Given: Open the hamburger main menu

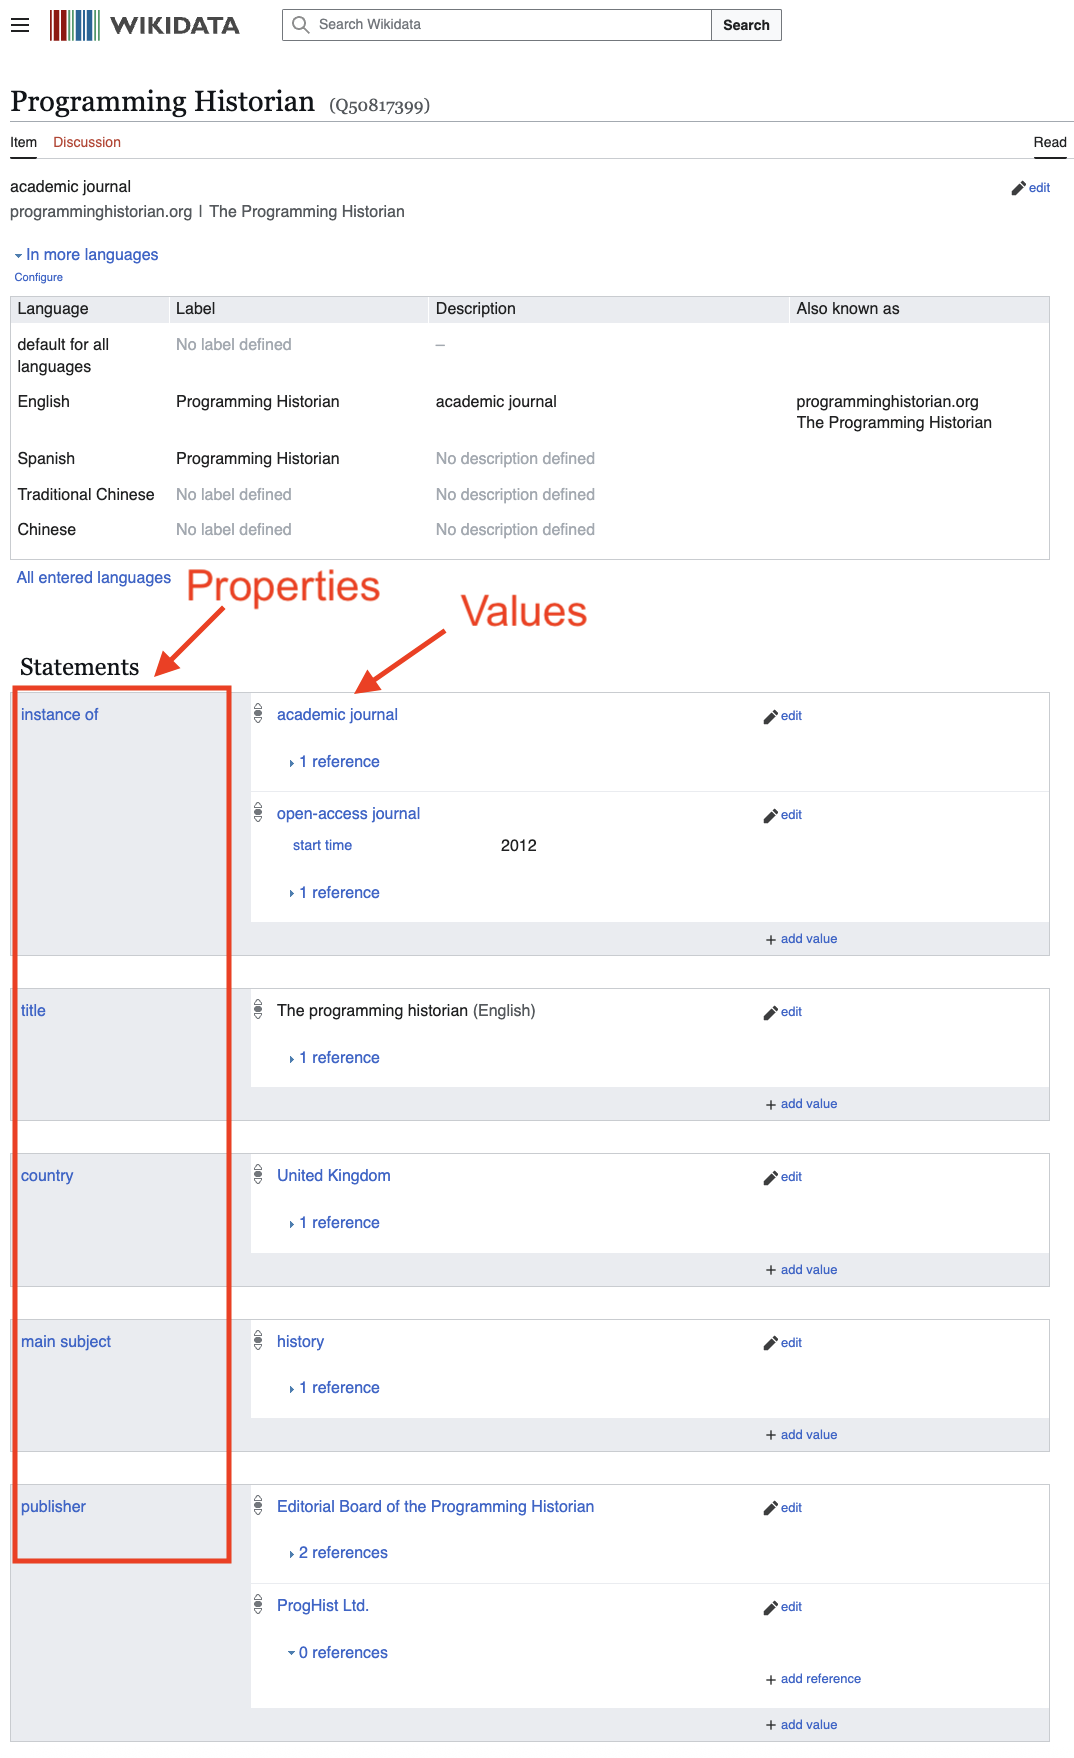Looking at the screenshot, I should click(20, 25).
